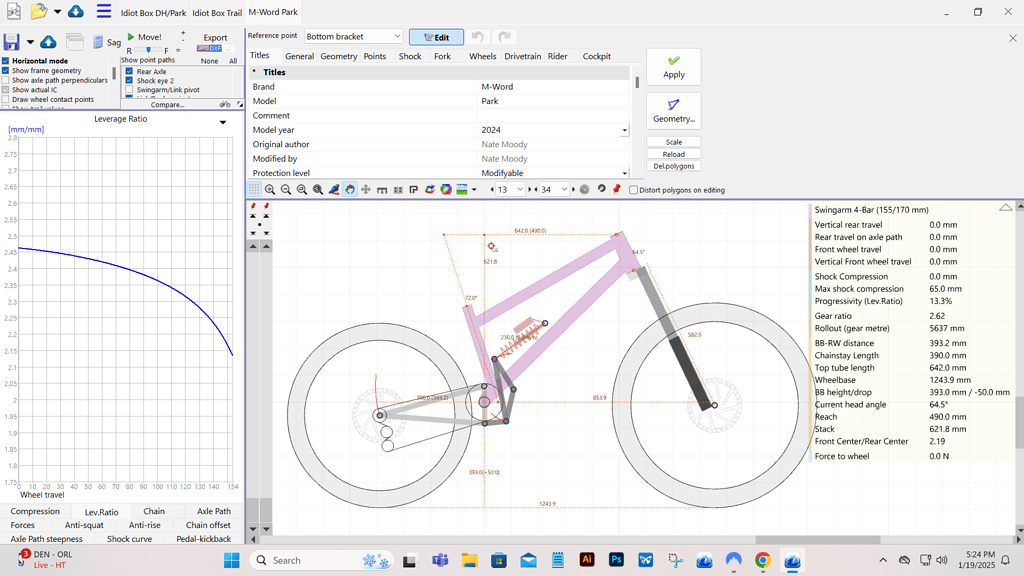This screenshot has width=1024, height=576.
Task: Enable Show axle path perpendiculars
Action: (x=6, y=78)
